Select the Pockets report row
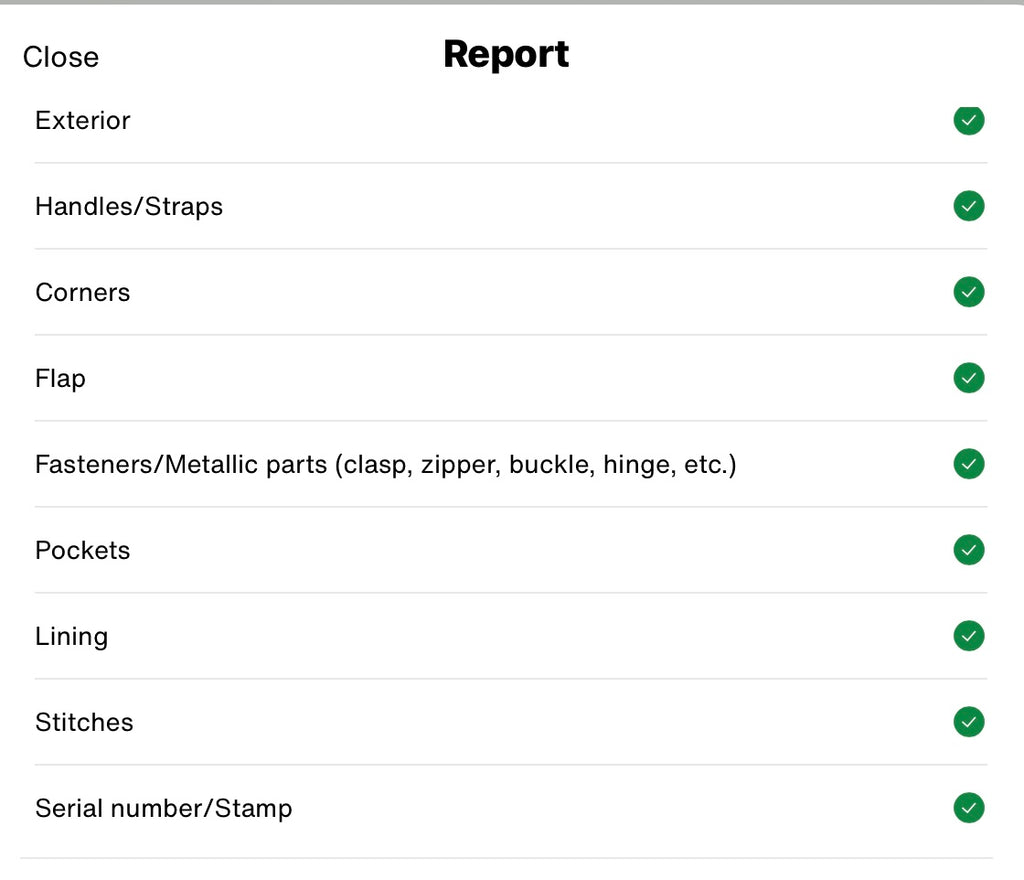The width and height of the screenshot is (1024, 880). pyautogui.click(x=83, y=551)
